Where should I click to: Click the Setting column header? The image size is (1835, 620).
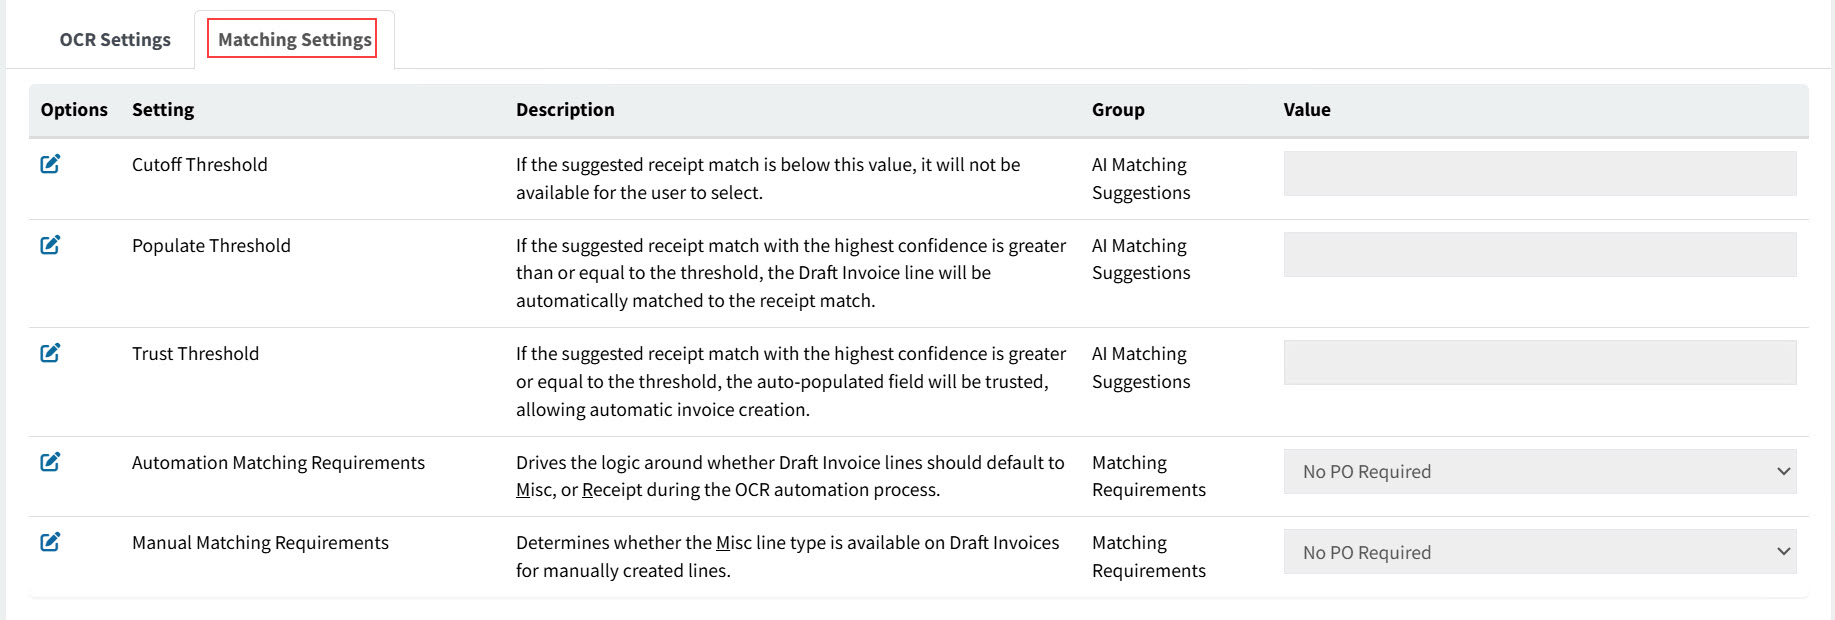click(163, 109)
